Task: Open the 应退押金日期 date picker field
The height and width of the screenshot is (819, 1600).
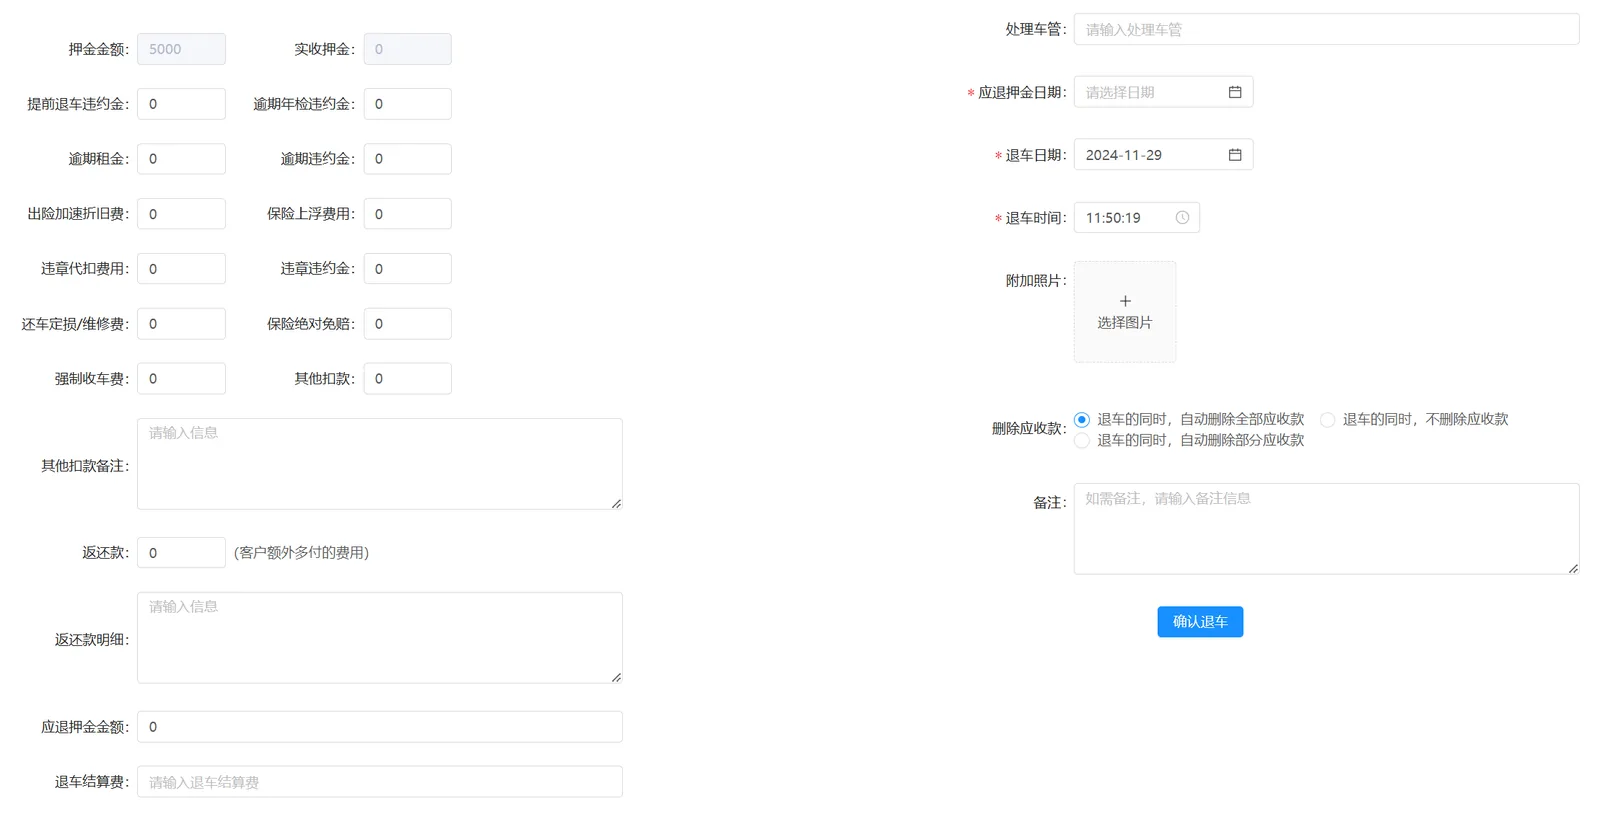Action: click(x=1163, y=92)
